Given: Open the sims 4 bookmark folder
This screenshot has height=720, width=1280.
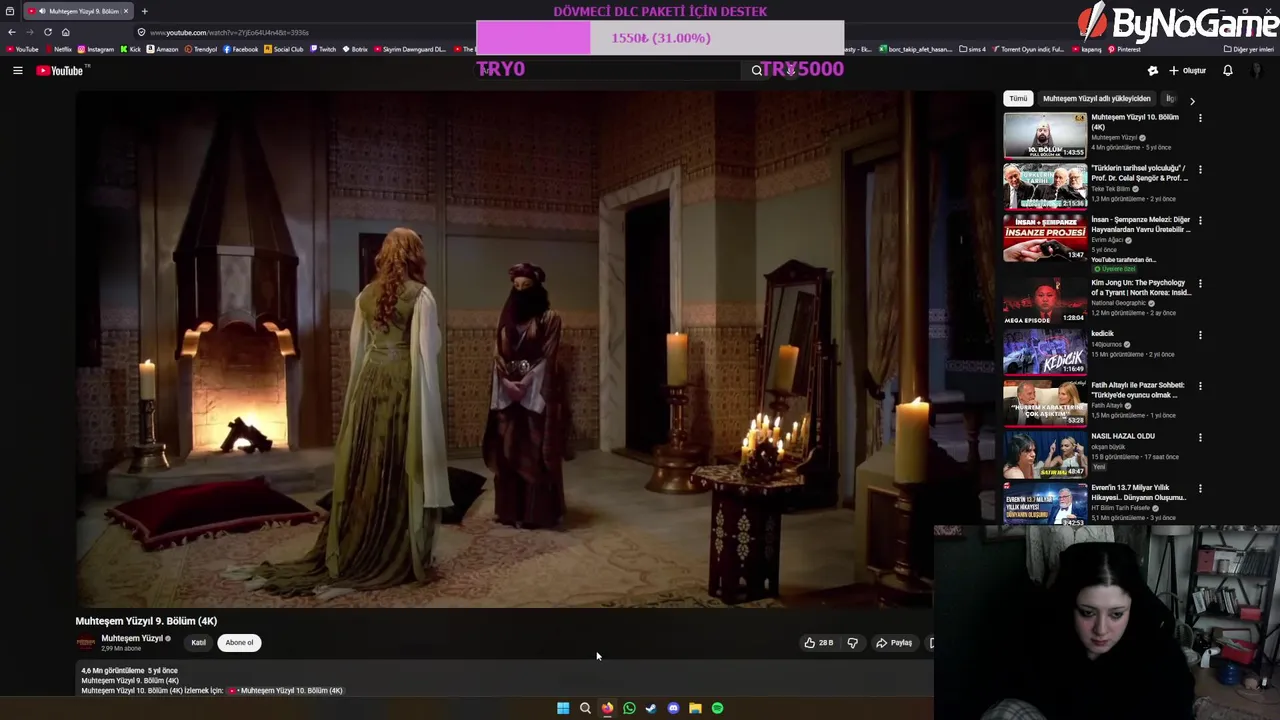Looking at the screenshot, I should click(x=972, y=49).
